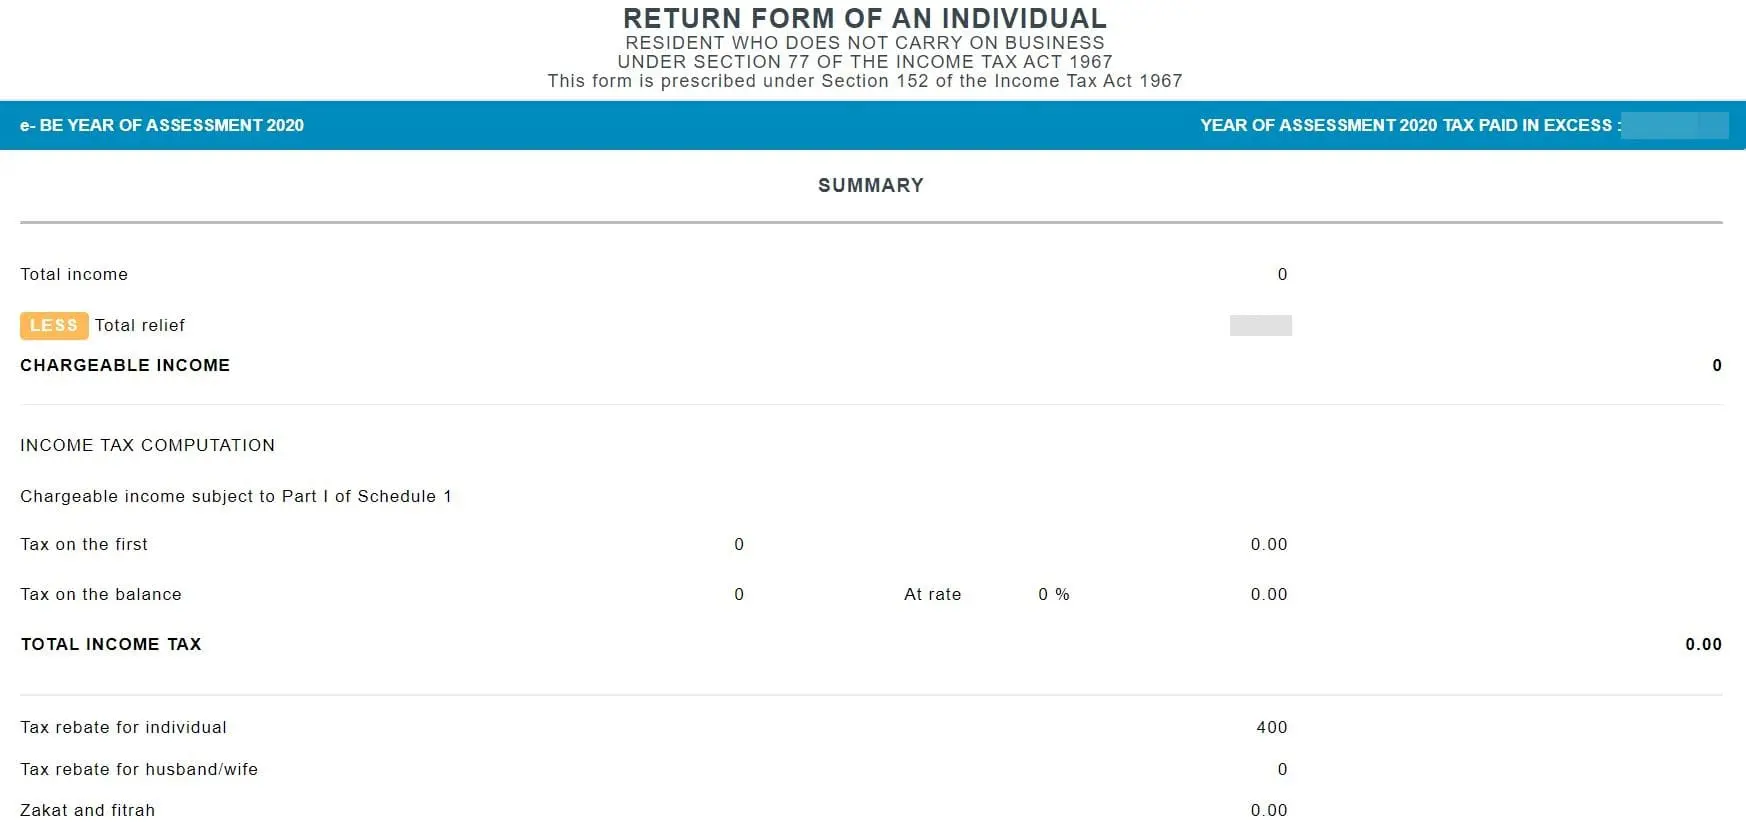Click the Part I of Schedule 1 line
This screenshot has height=840, width=1746.
click(x=236, y=497)
